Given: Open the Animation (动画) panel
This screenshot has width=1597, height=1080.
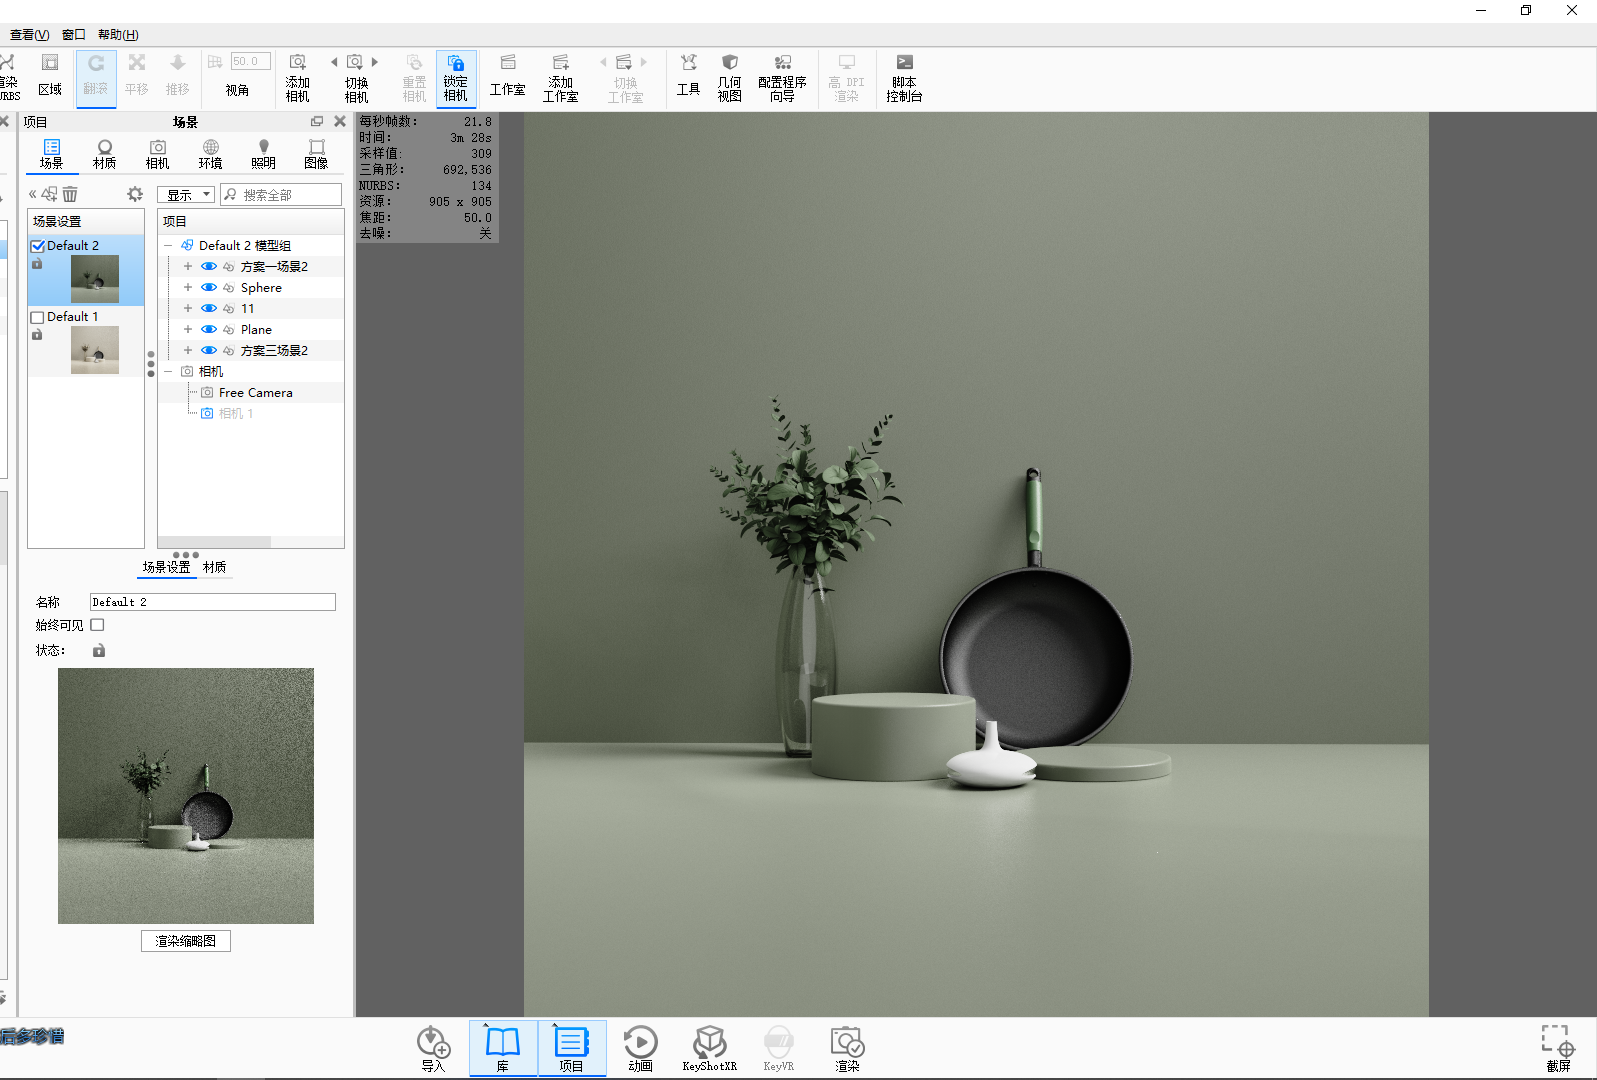Looking at the screenshot, I should coord(640,1047).
